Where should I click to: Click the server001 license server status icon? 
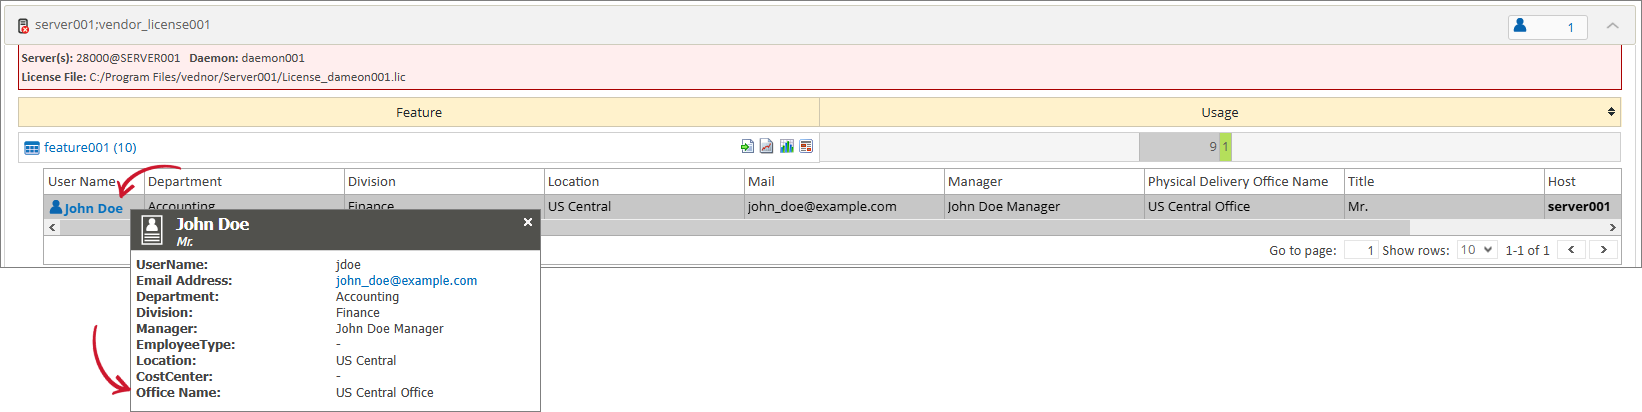pyautogui.click(x=23, y=25)
